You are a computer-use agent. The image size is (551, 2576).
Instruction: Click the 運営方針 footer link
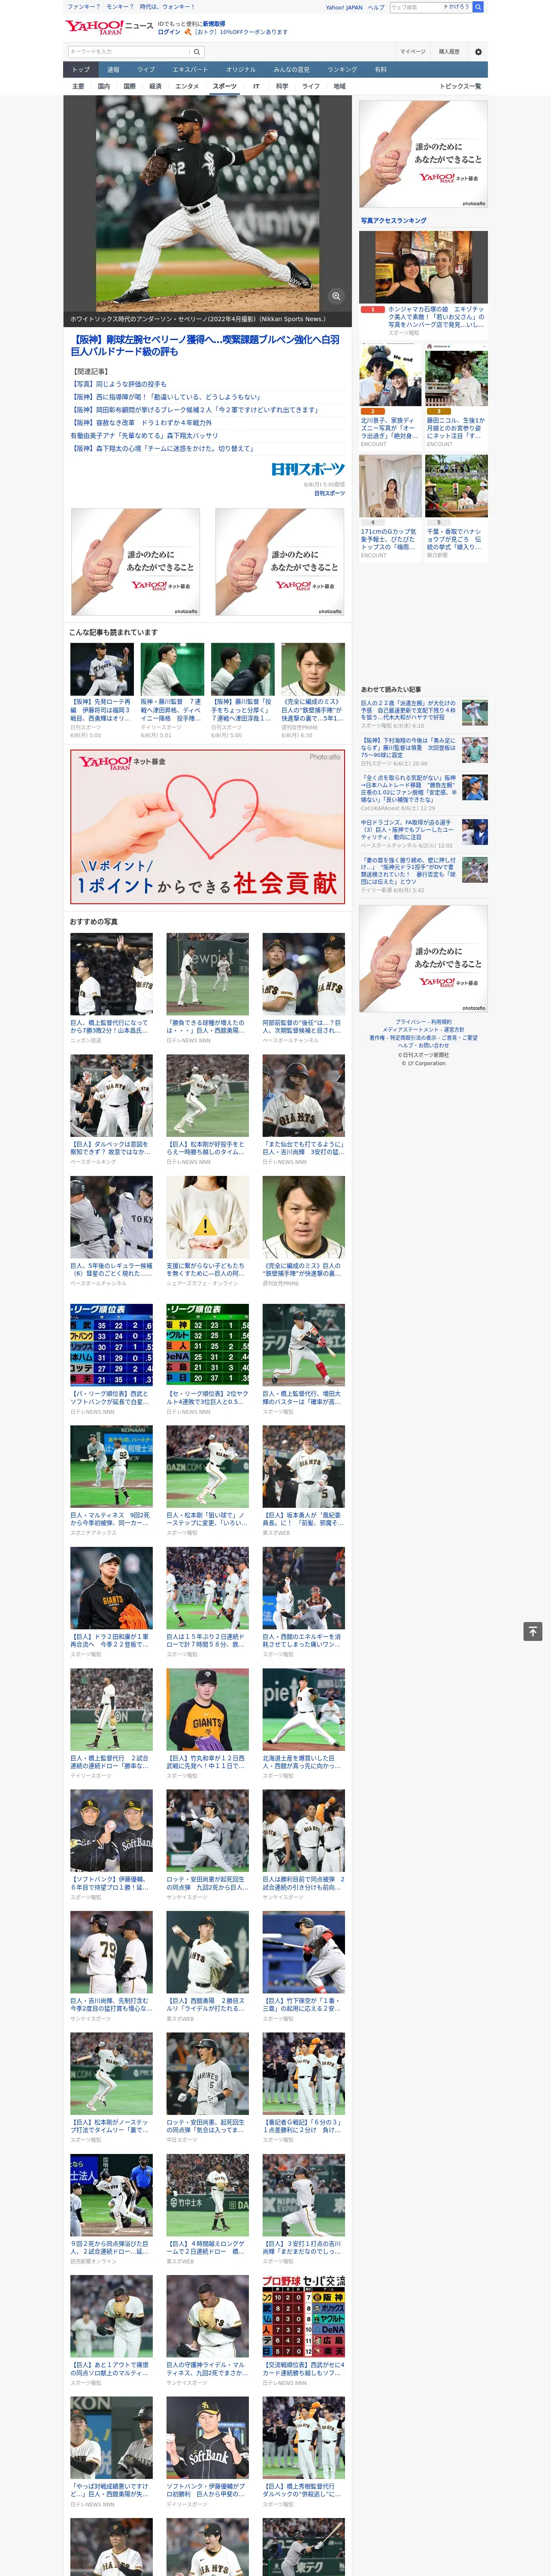(x=454, y=1029)
